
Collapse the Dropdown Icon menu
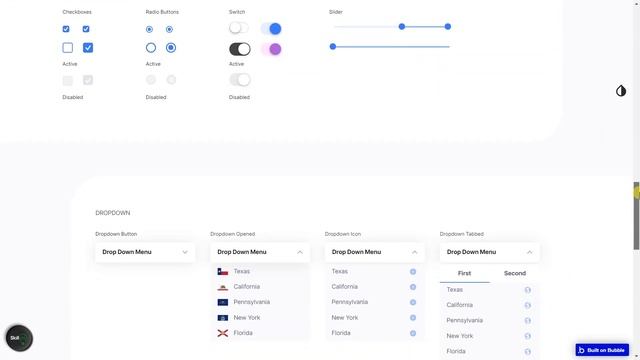(375, 252)
